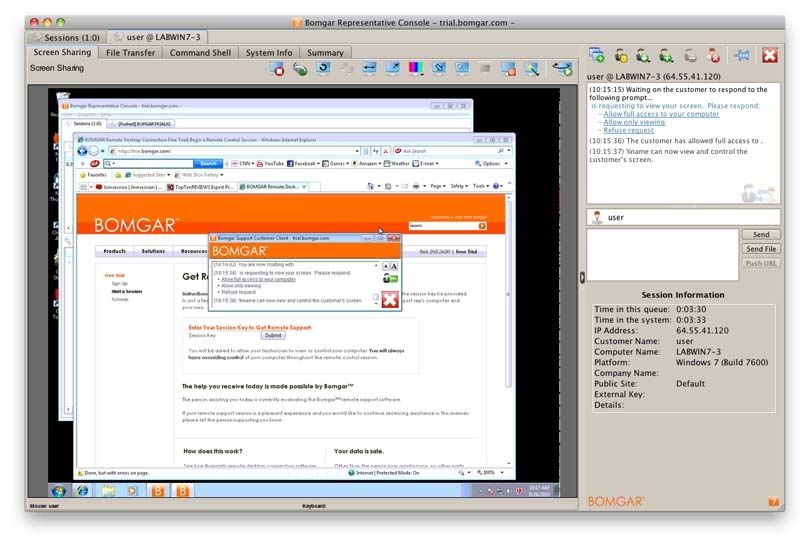Click the printer-like gray session icon
This screenshot has width=800, height=546.
[x=690, y=56]
